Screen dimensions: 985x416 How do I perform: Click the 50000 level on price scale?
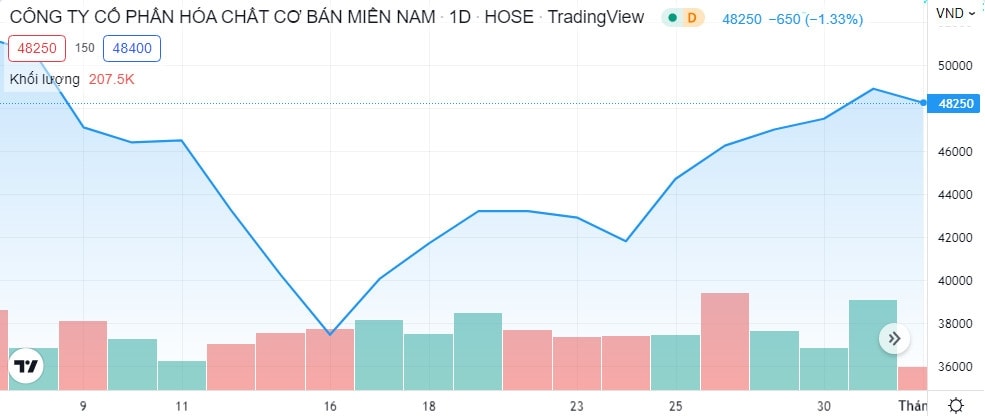[x=953, y=65]
